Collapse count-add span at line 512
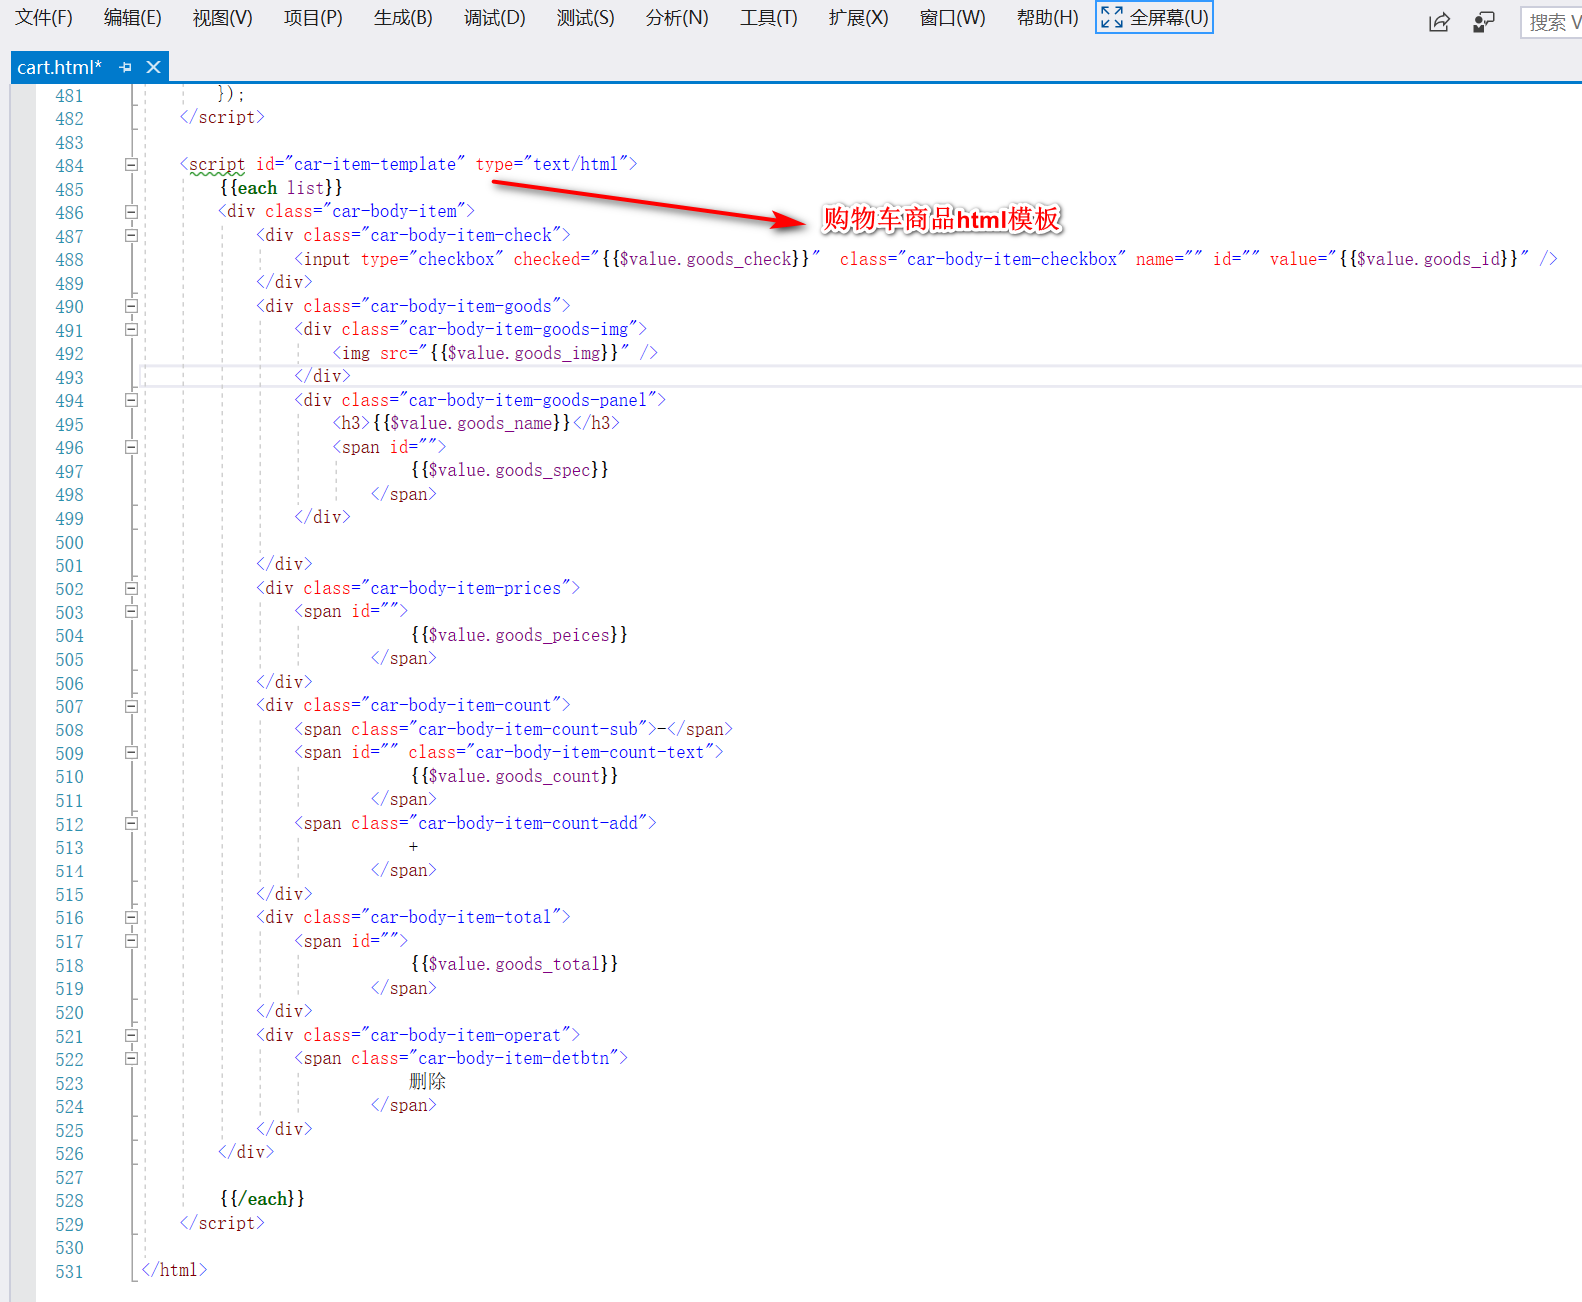The image size is (1582, 1302). [131, 823]
